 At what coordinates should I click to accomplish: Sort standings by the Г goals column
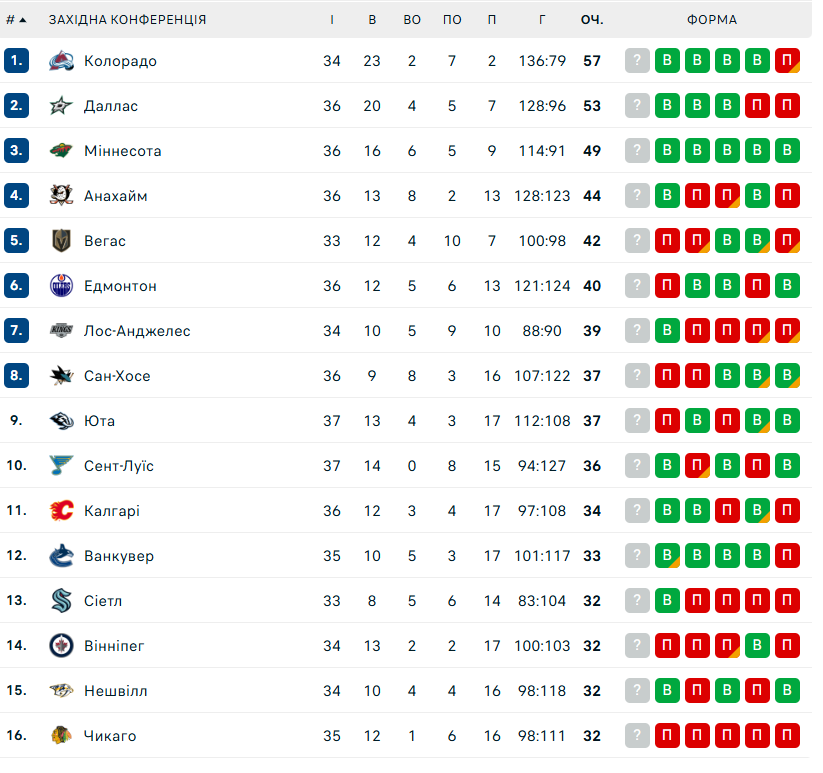(x=542, y=20)
